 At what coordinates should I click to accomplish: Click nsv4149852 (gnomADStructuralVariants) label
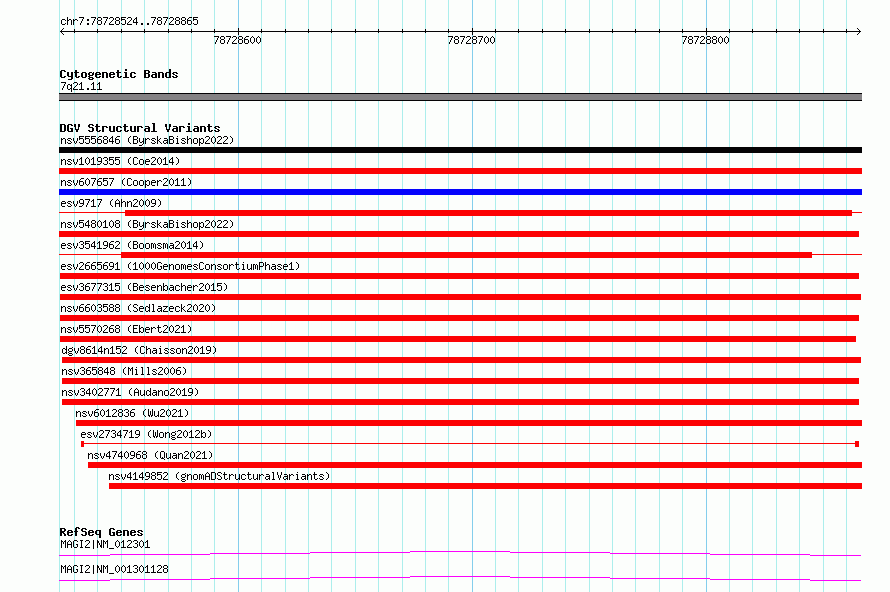point(219,476)
